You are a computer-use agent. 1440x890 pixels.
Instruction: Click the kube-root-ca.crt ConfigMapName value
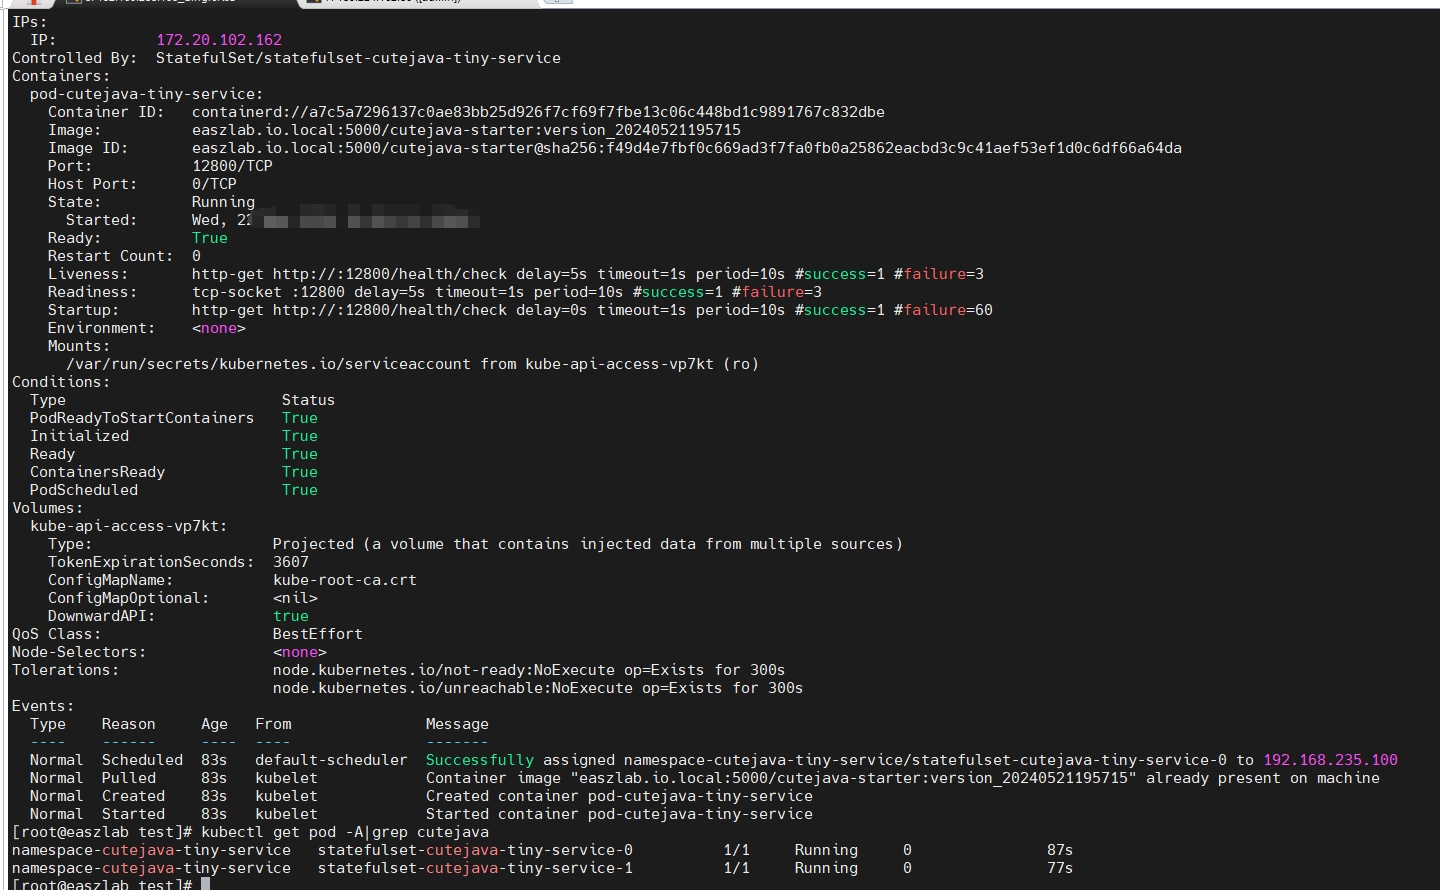(344, 580)
